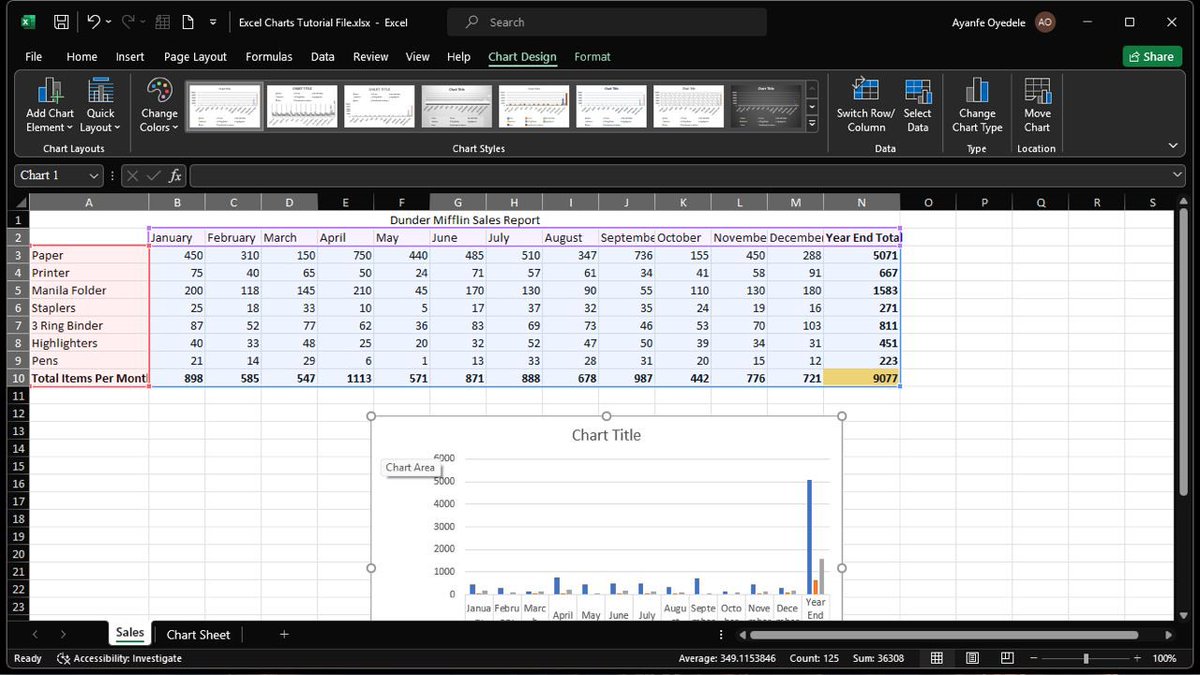Click the scroll sheets left arrow
The image size is (1200, 675).
36,634
